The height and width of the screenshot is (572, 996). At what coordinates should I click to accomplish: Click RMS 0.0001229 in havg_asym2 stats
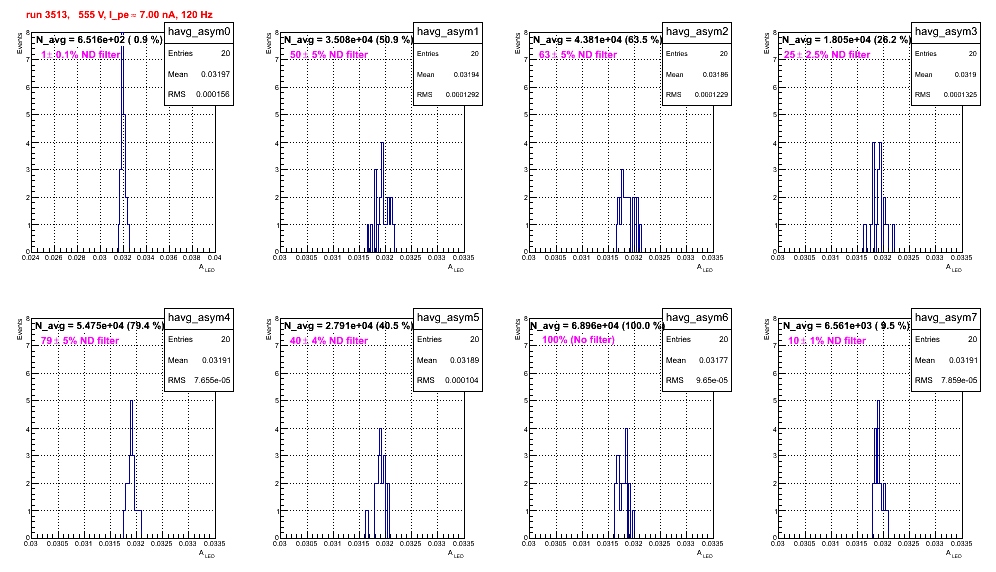pos(697,95)
